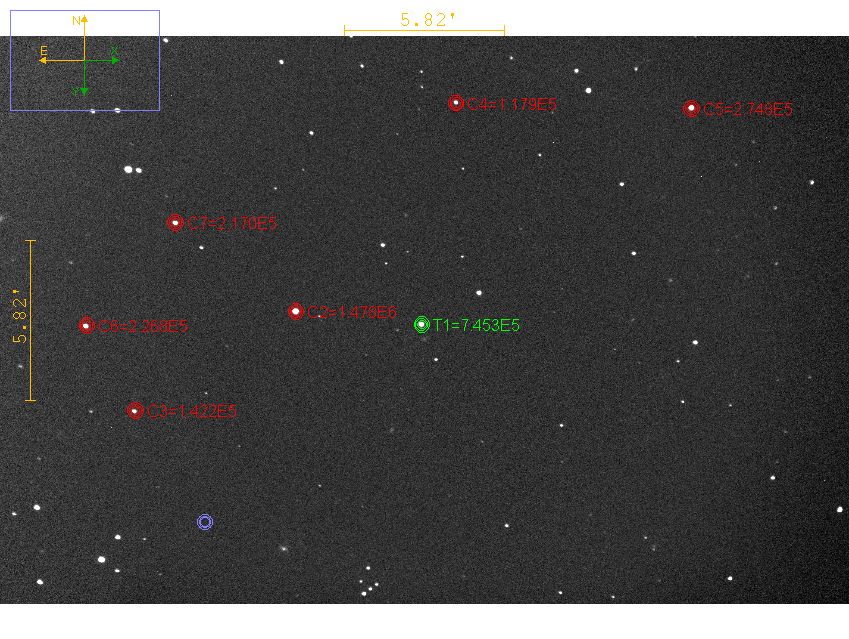Click the C4 flux value text

coord(511,104)
